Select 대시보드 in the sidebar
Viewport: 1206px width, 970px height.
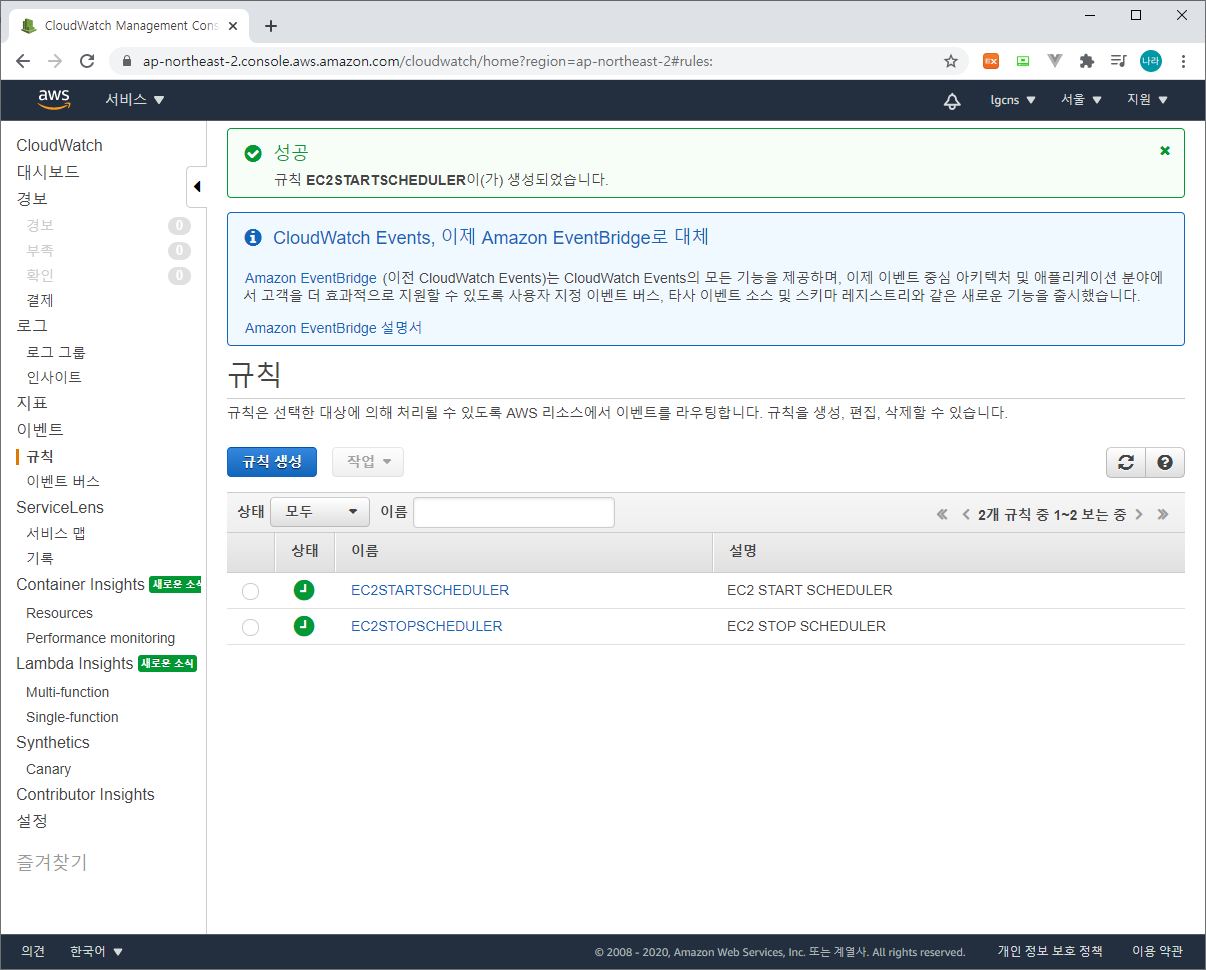(48, 172)
